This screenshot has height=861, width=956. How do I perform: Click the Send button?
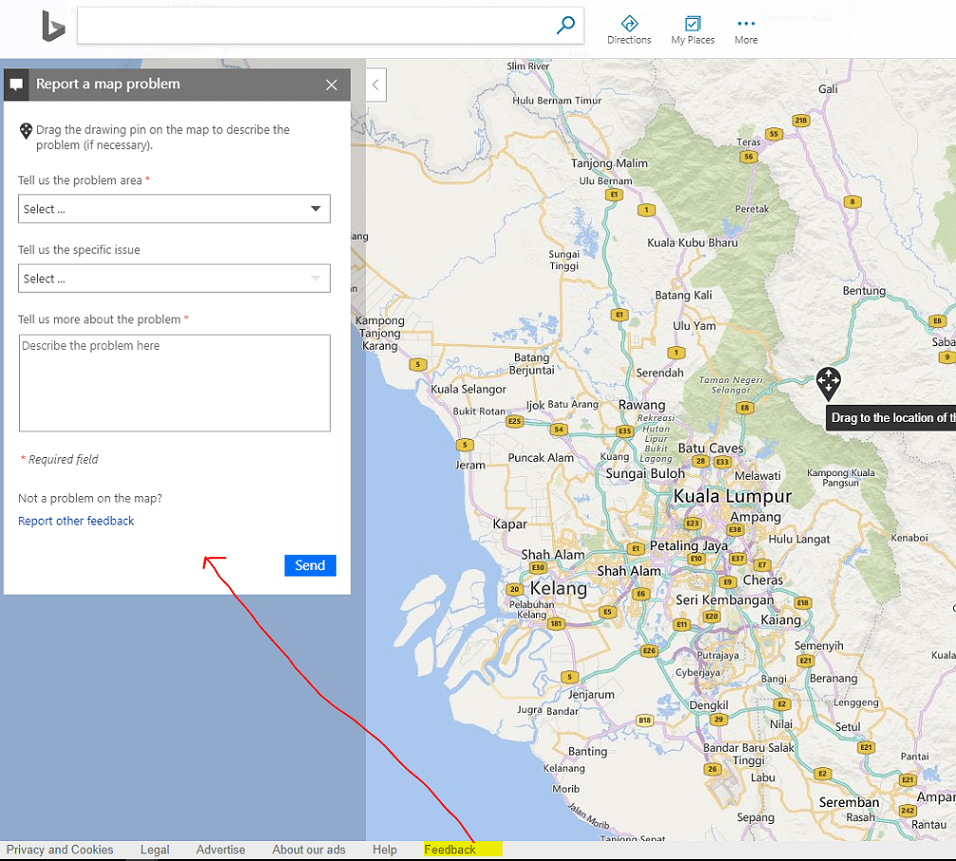(309, 565)
